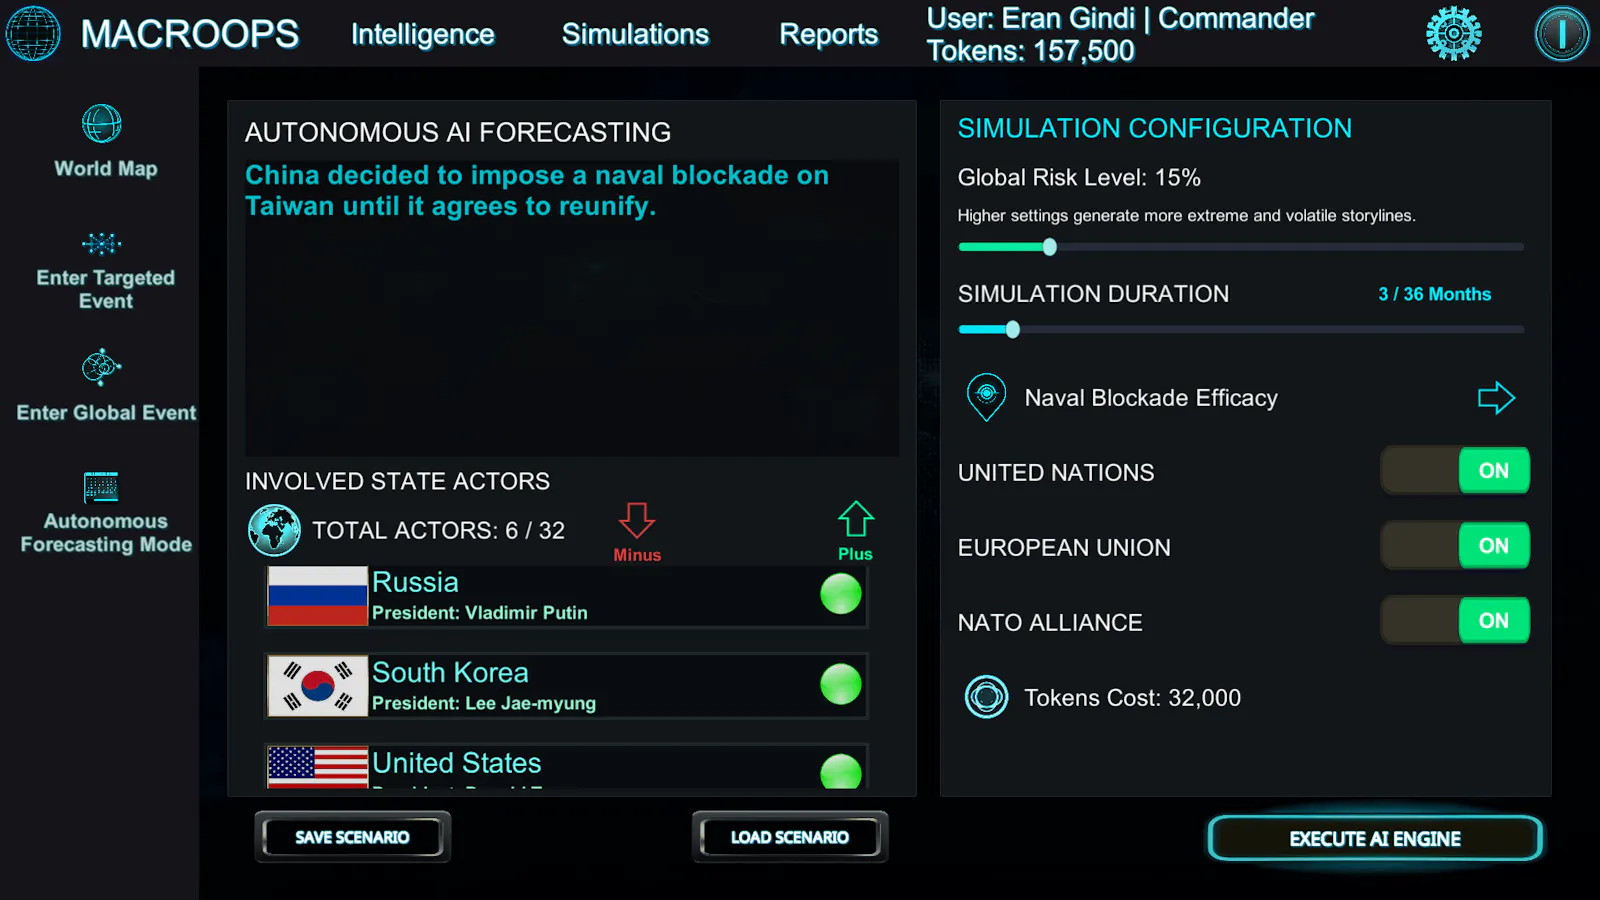Open the Simulations menu
Image resolution: width=1600 pixels, height=900 pixels.
pos(635,34)
